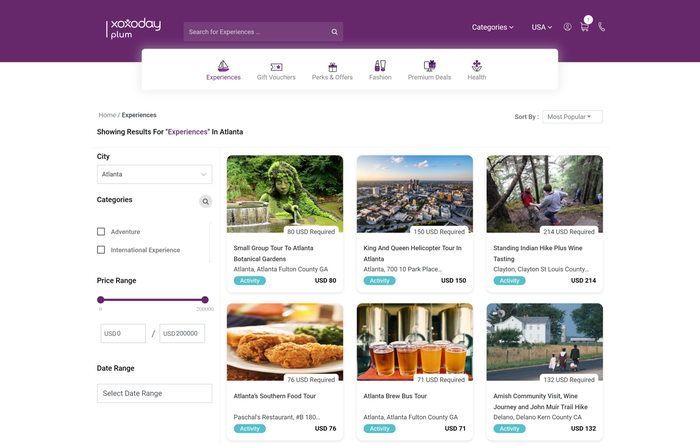The height and width of the screenshot is (446, 700).
Task: Check the Adventure category checkbox
Action: click(x=101, y=232)
